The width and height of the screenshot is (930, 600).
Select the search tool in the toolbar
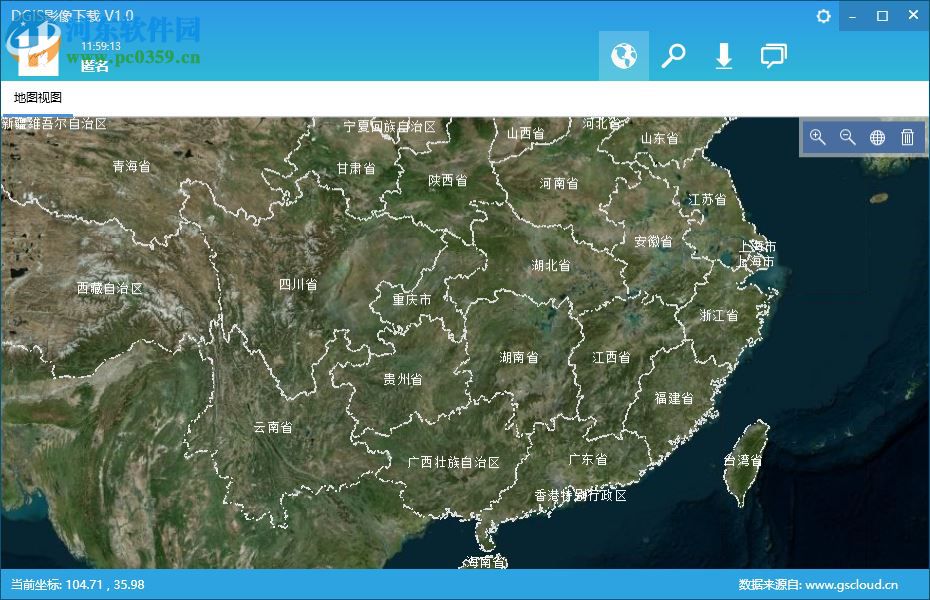(673, 56)
